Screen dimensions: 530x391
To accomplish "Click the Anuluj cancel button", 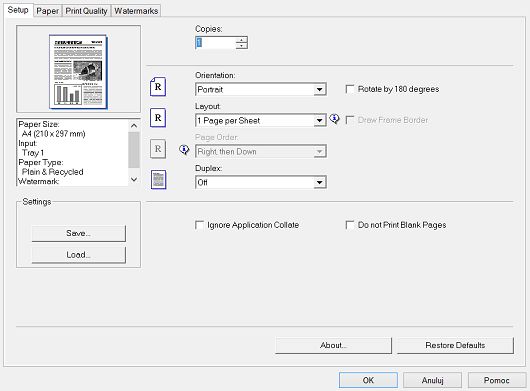I will tap(432, 380).
